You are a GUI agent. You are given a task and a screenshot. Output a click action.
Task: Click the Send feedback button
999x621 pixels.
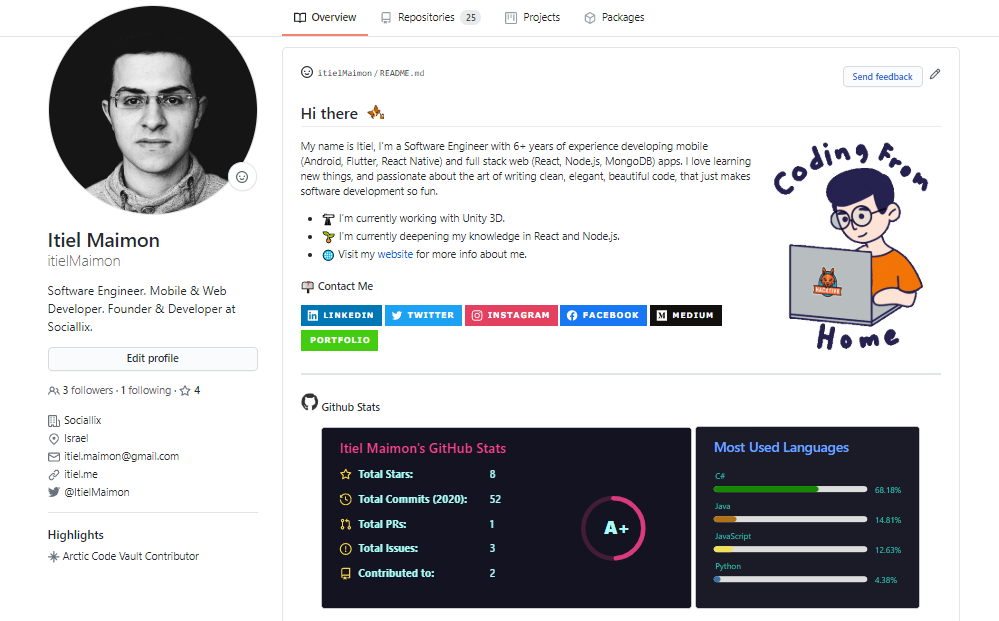coord(882,76)
